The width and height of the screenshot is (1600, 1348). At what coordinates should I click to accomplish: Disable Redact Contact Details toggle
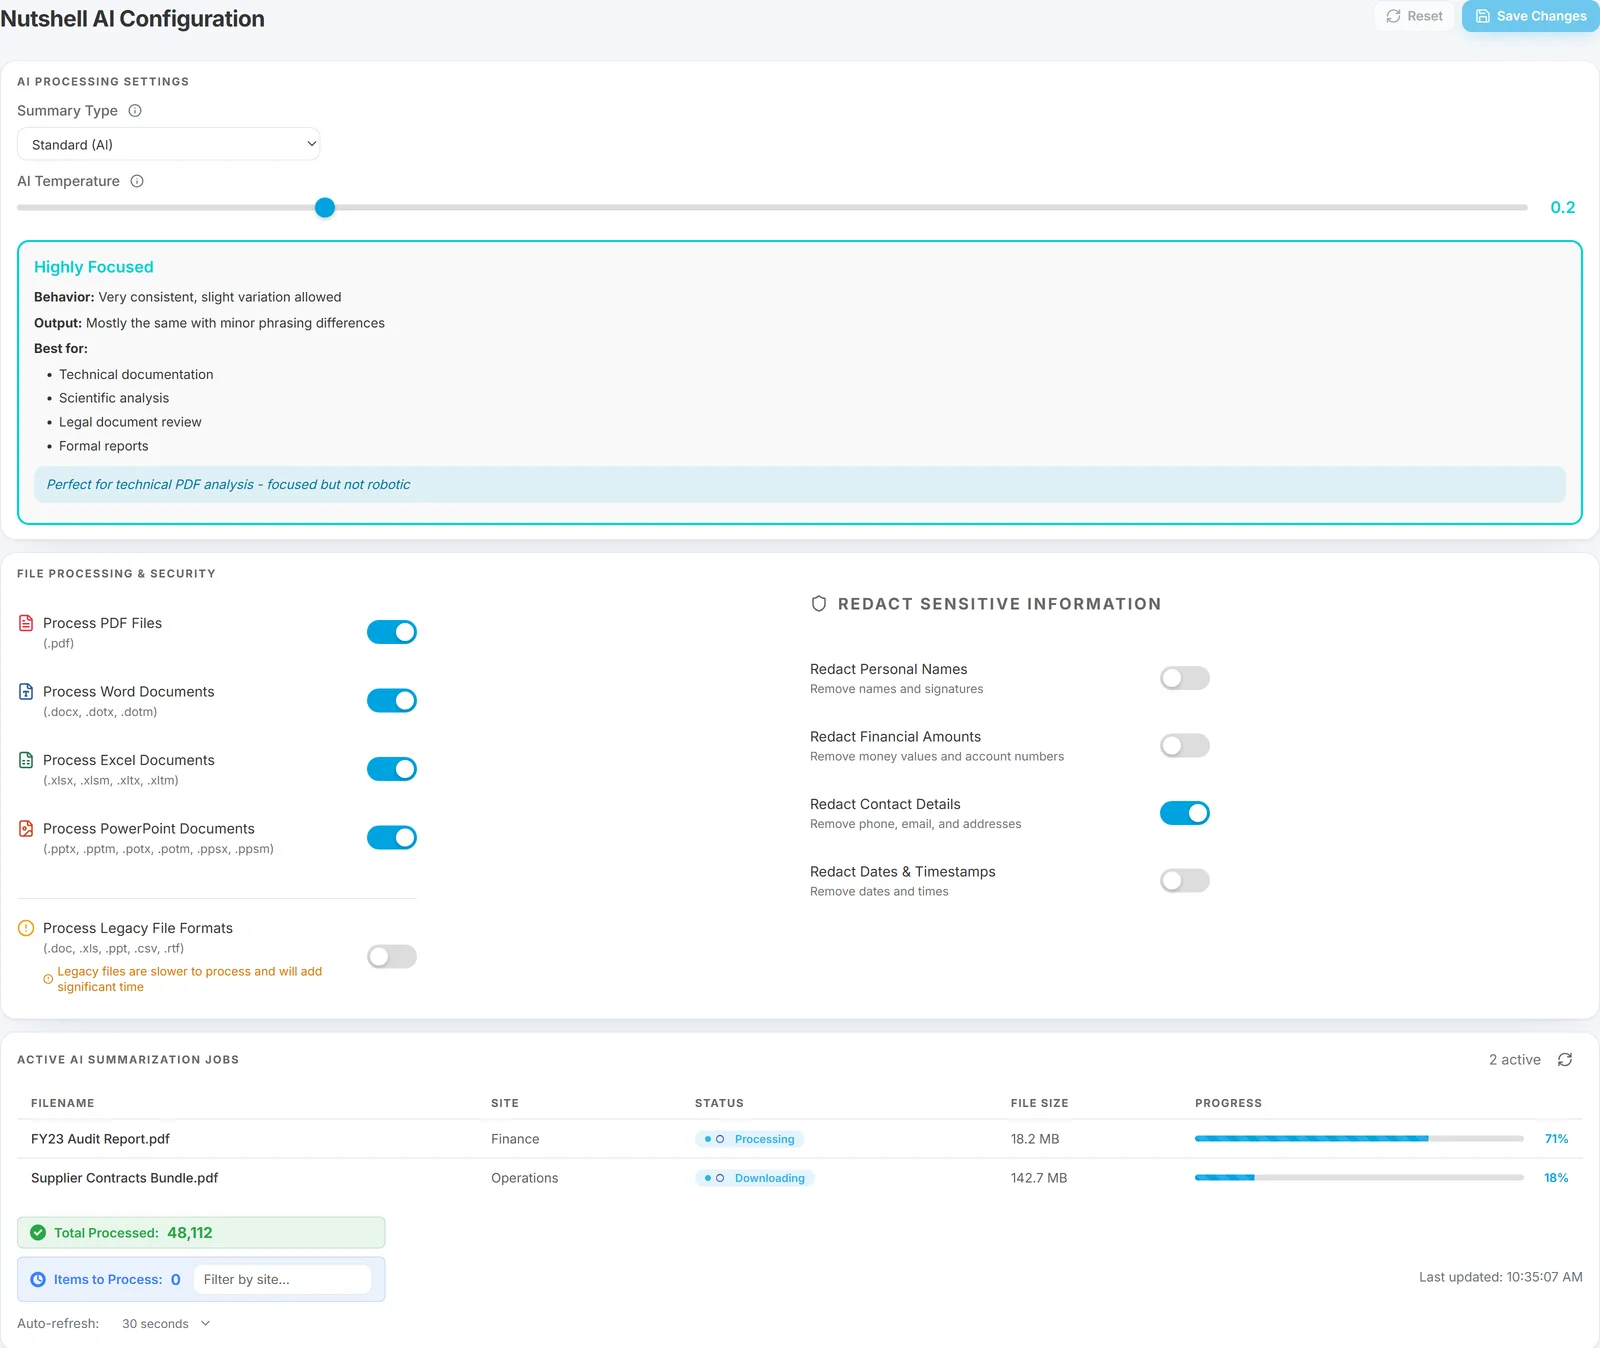point(1185,813)
